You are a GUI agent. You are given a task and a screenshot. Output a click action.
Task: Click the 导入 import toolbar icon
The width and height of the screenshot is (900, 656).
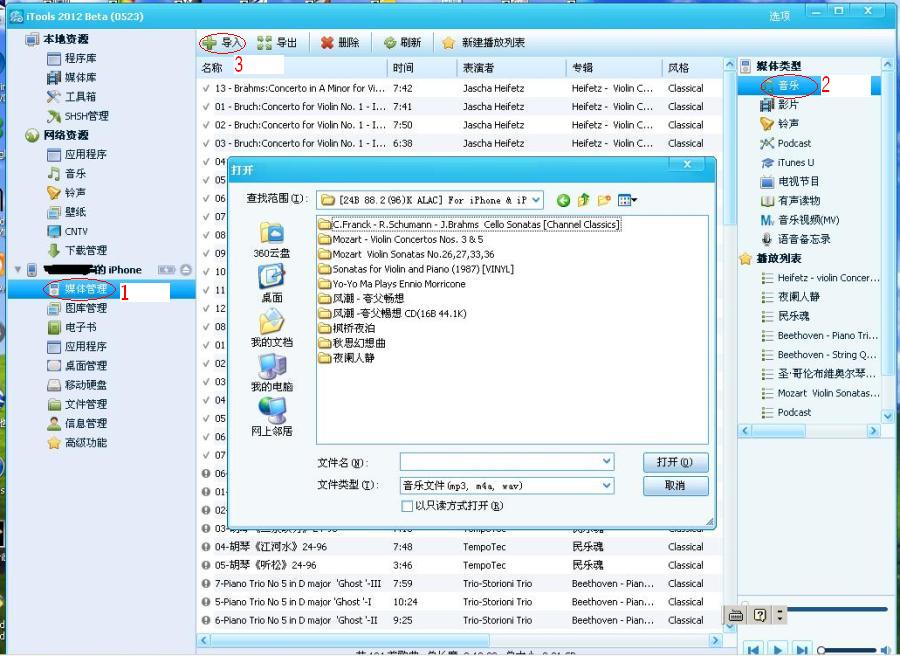click(x=210, y=42)
